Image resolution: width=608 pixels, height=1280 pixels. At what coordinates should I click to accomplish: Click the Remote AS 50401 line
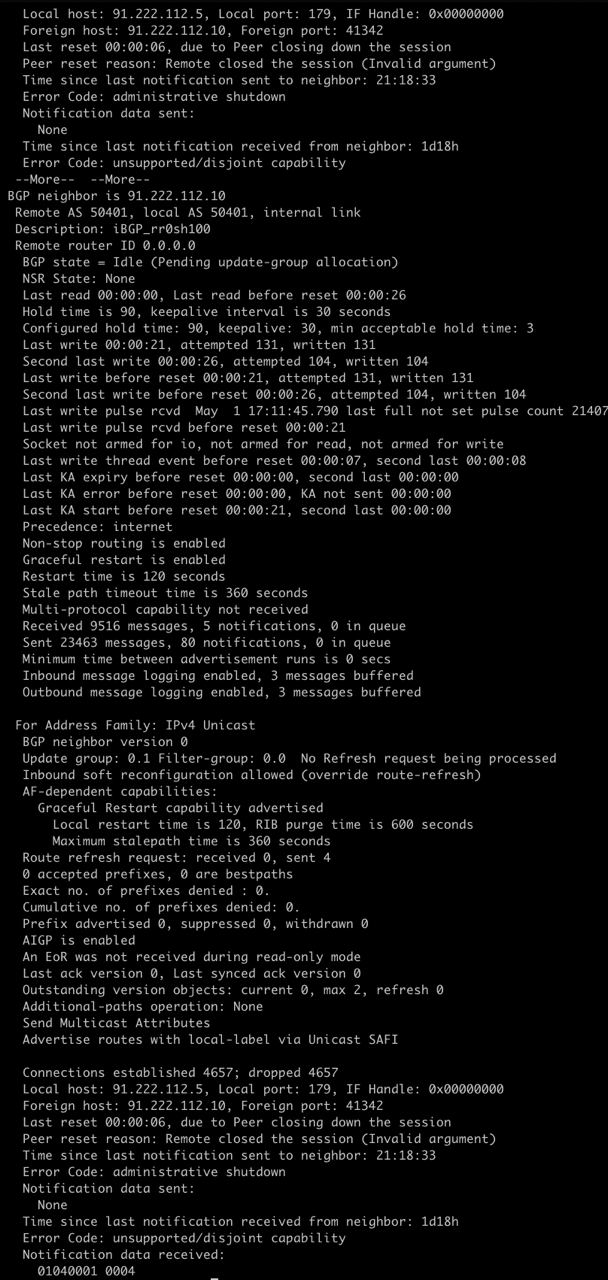[188, 212]
